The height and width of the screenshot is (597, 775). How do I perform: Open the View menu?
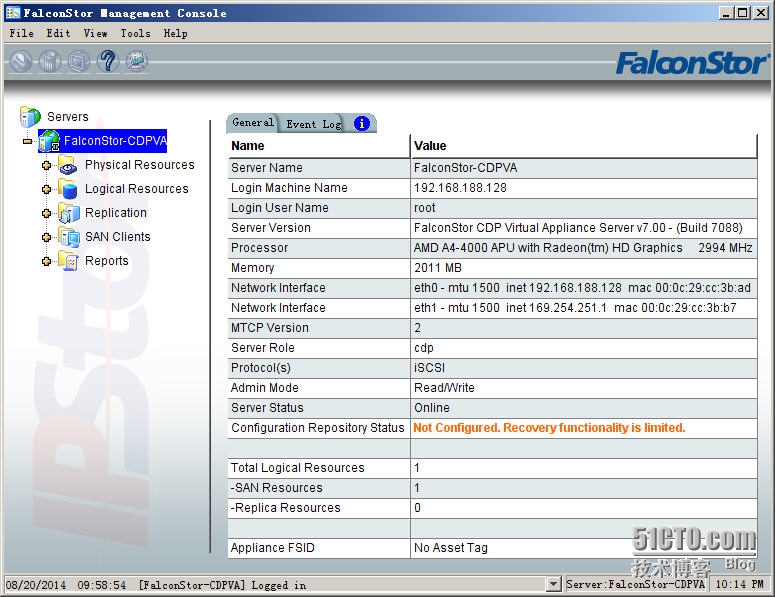[x=95, y=34]
